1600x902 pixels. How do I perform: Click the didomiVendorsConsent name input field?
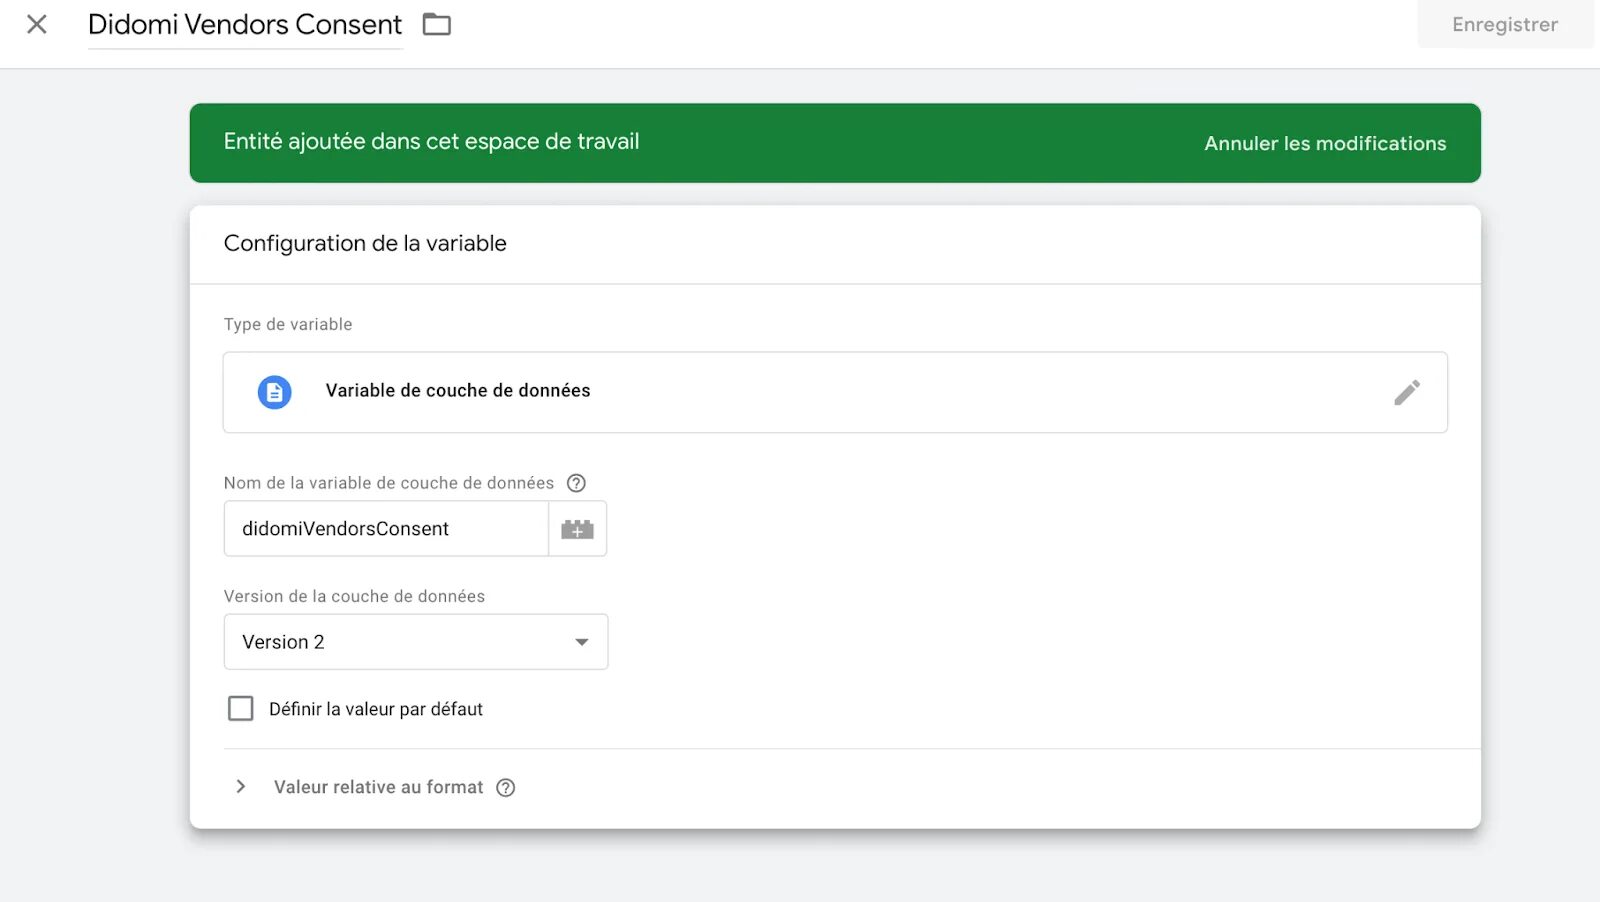pos(386,529)
